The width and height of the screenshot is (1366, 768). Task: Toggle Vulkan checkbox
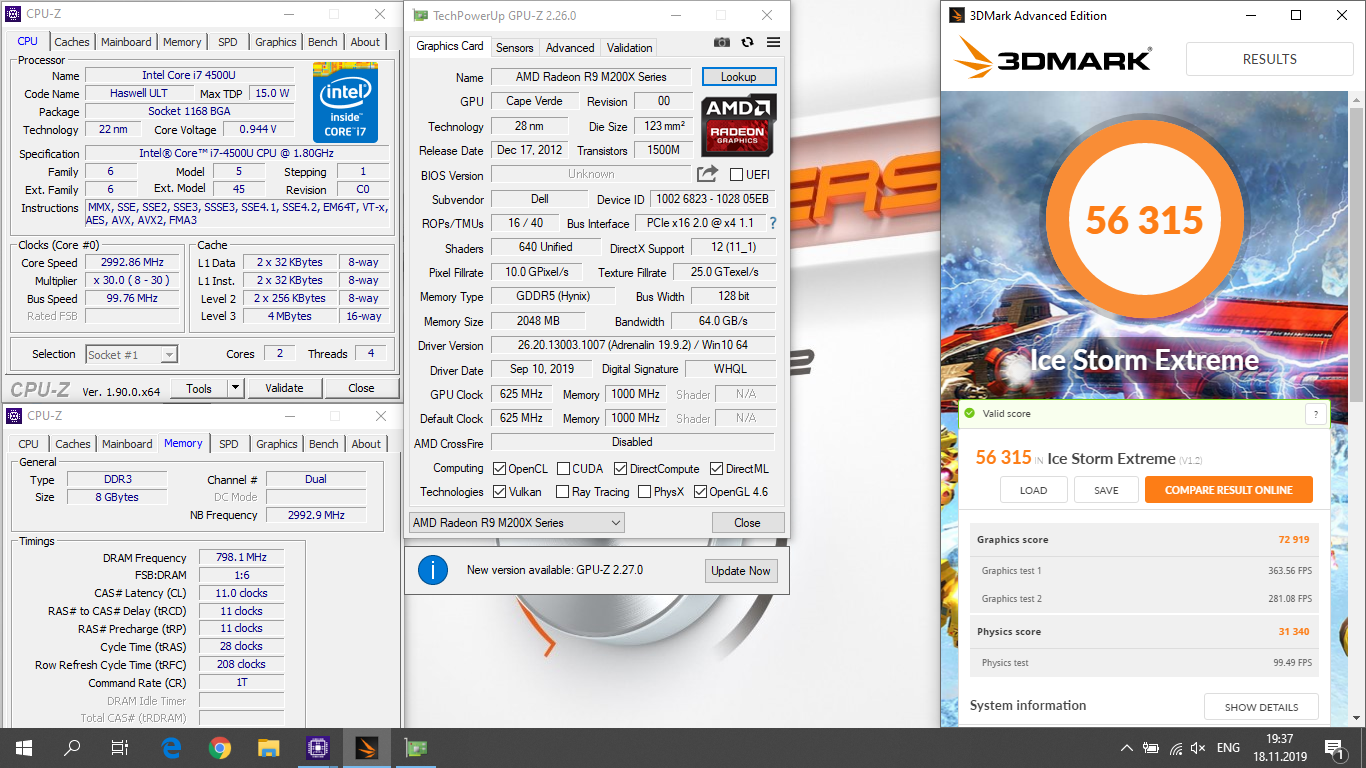[500, 492]
